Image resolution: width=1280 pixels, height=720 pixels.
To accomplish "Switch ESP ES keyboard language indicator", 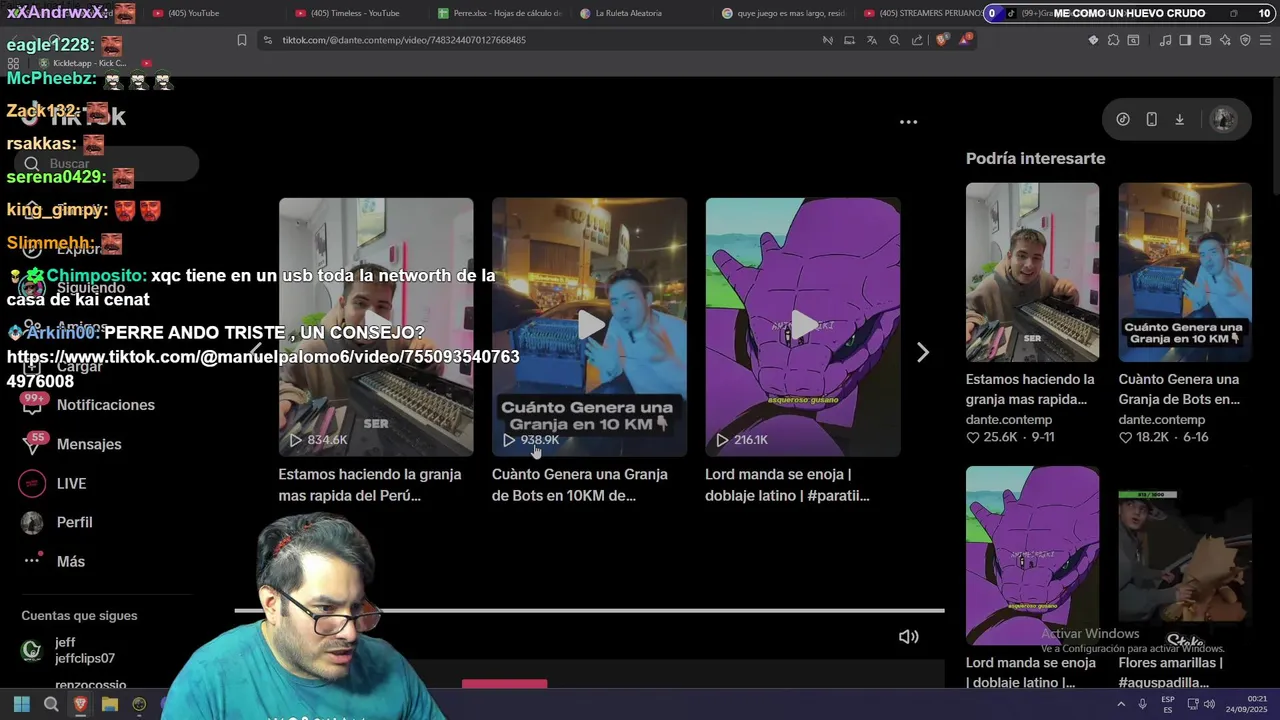I will tap(1167, 704).
